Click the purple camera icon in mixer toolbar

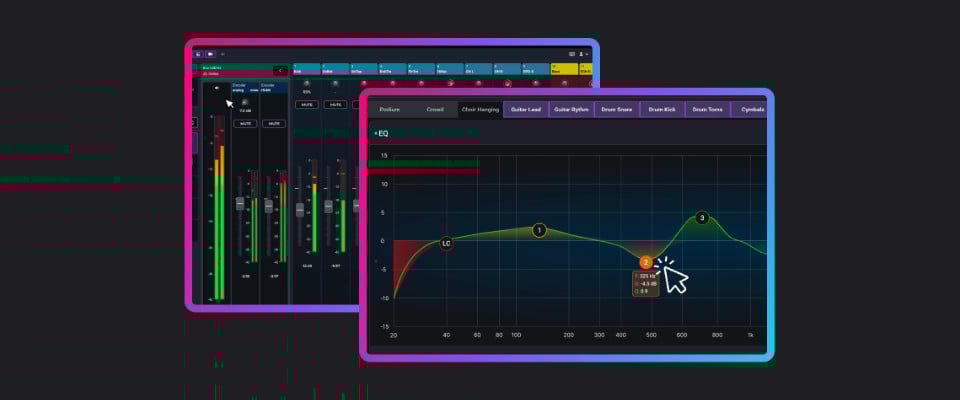coord(210,54)
